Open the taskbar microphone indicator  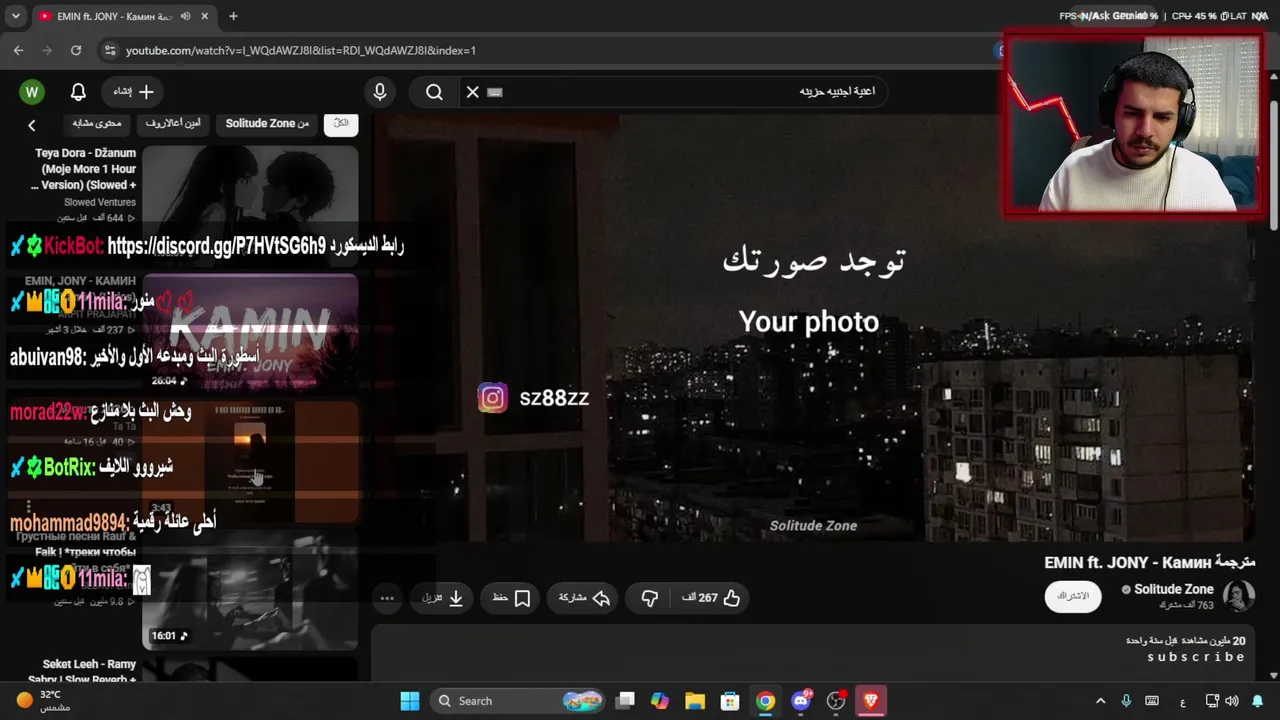[1126, 701]
